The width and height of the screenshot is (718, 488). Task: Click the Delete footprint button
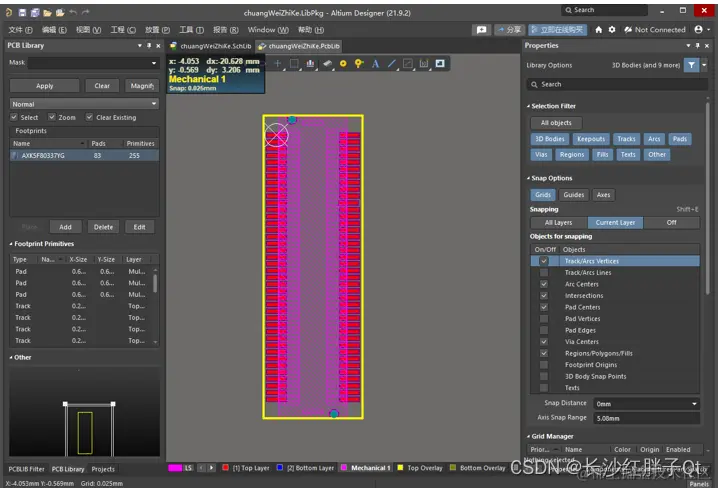(x=103, y=227)
